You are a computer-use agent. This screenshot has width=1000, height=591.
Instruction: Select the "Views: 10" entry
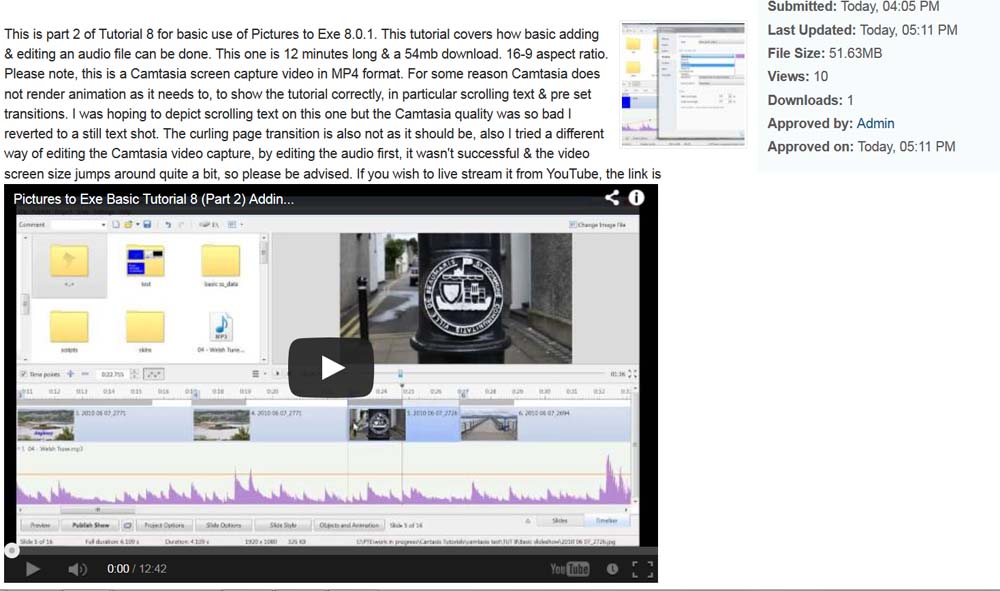tap(797, 77)
